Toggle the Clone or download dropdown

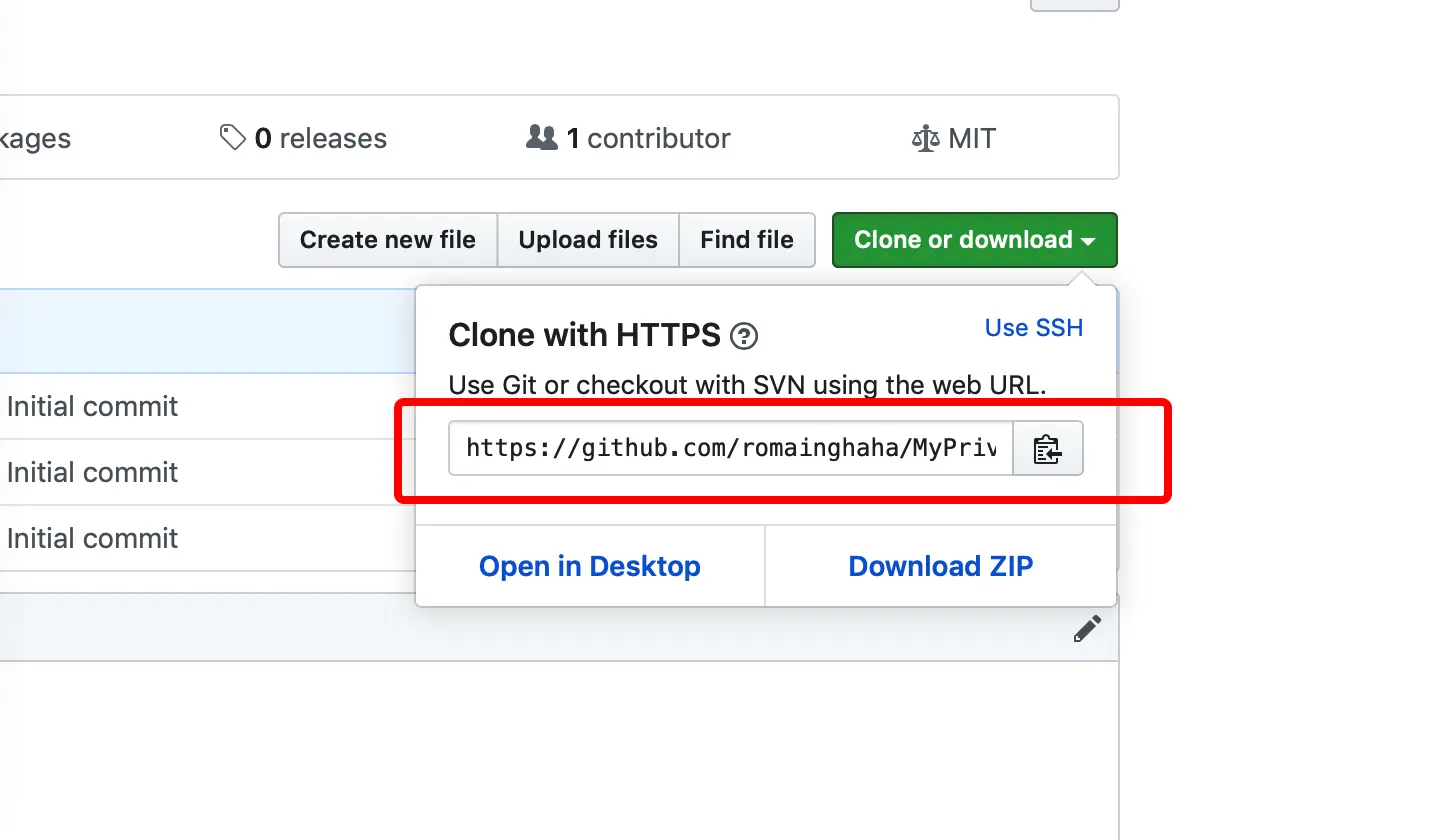(x=974, y=240)
